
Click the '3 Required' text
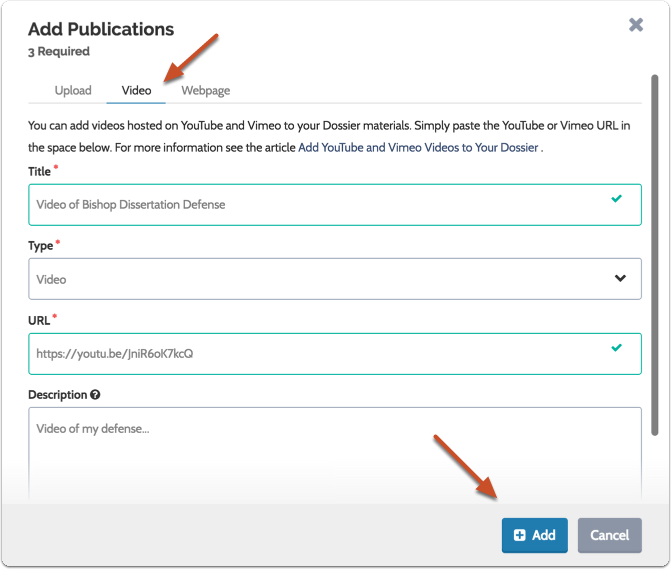[59, 51]
